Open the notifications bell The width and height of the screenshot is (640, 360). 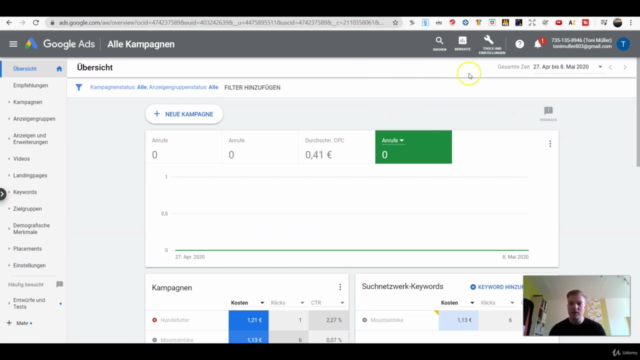pyautogui.click(x=538, y=44)
